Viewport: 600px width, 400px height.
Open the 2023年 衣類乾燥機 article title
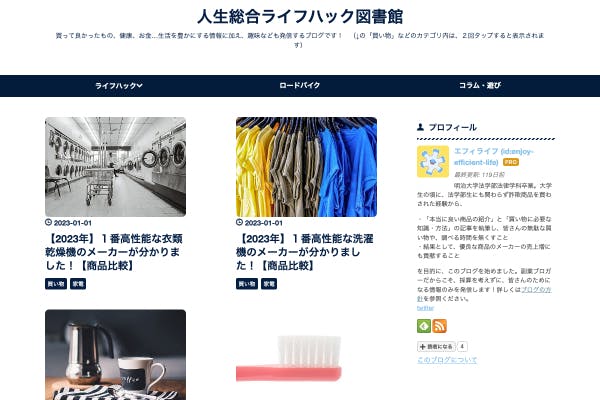114,252
